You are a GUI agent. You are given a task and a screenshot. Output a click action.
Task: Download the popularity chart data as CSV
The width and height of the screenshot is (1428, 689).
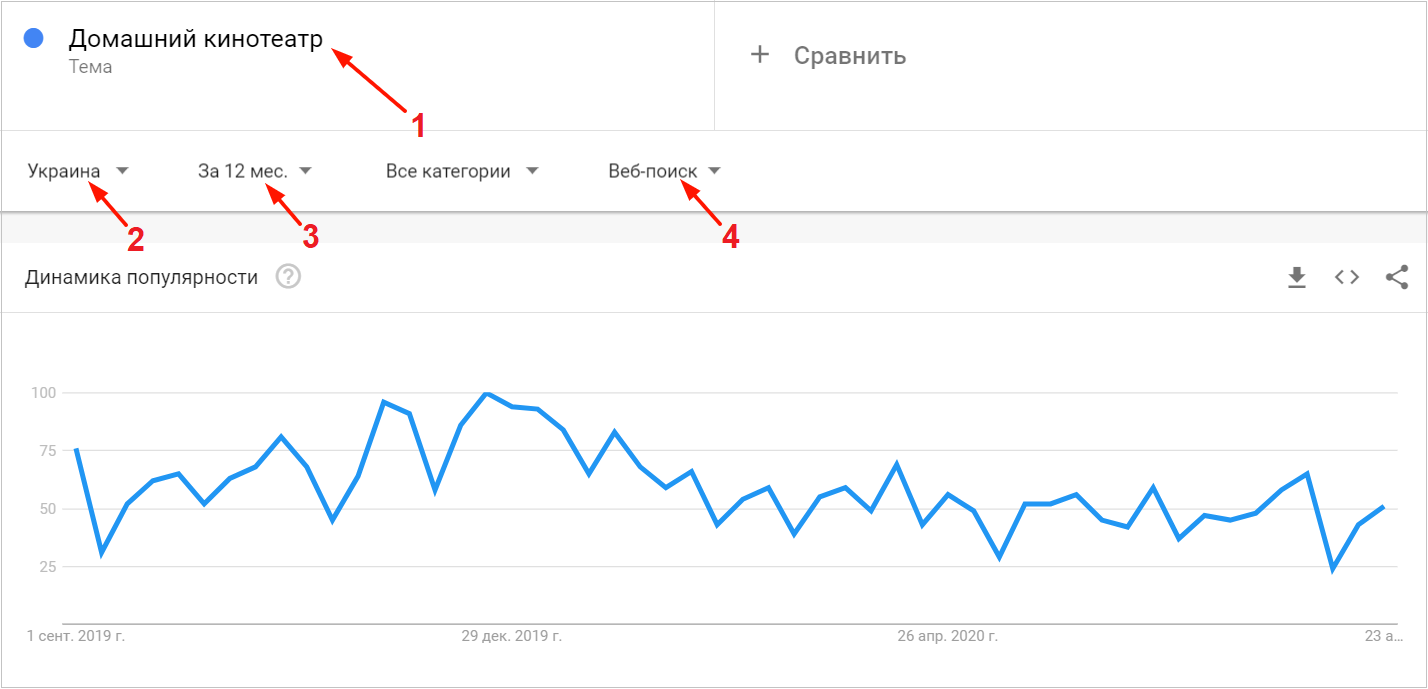point(1297,277)
